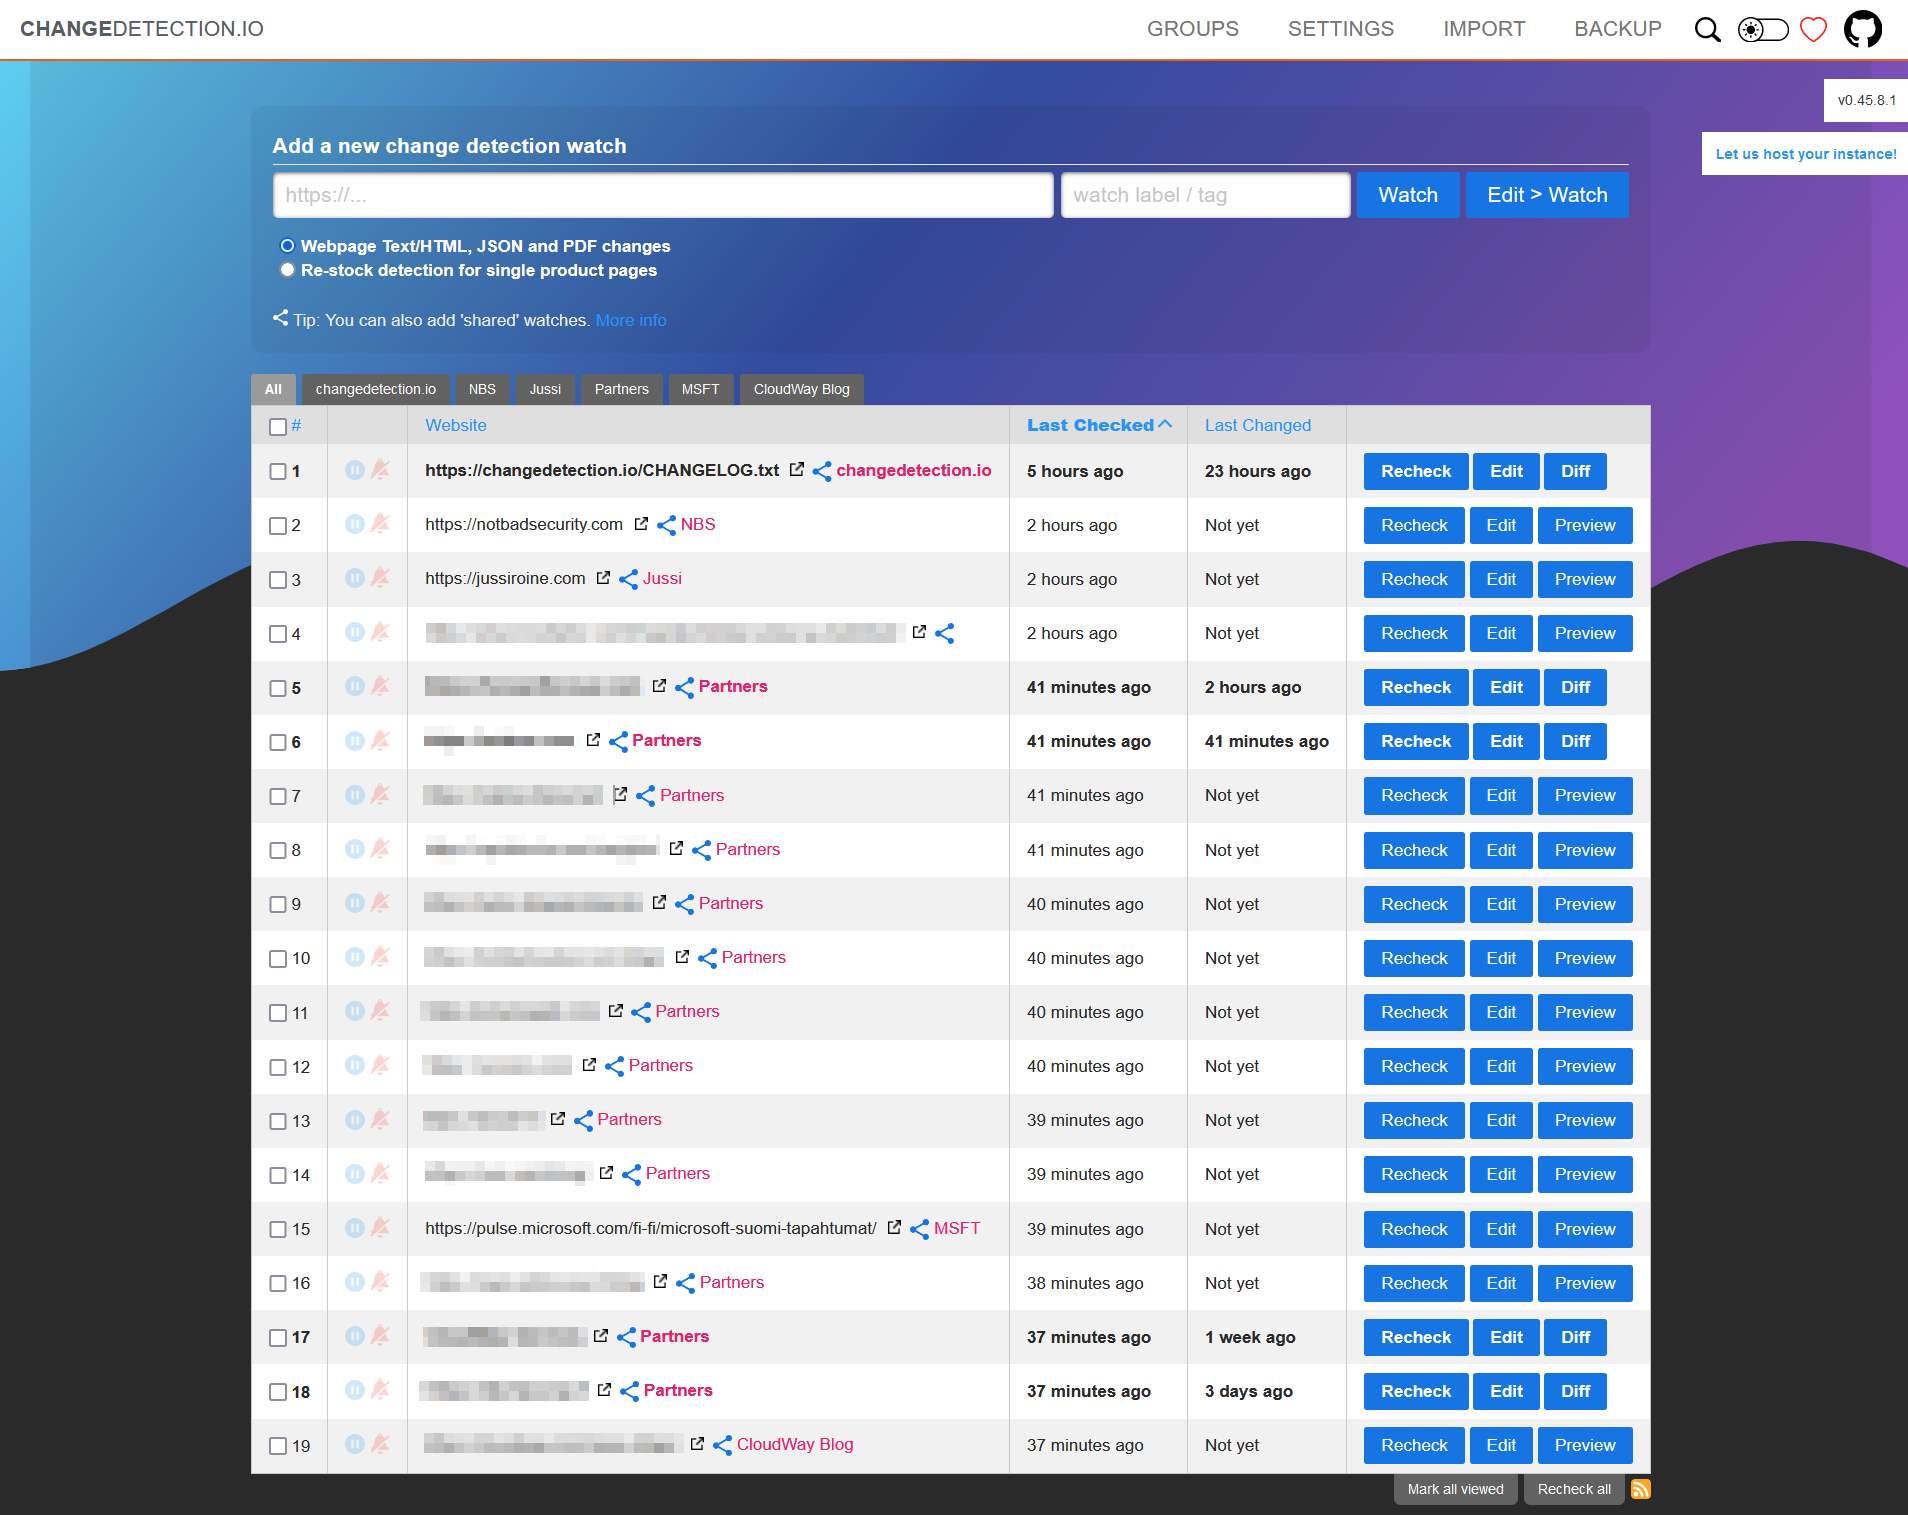
Task: Open external link icon in row 19
Action: (x=697, y=1443)
